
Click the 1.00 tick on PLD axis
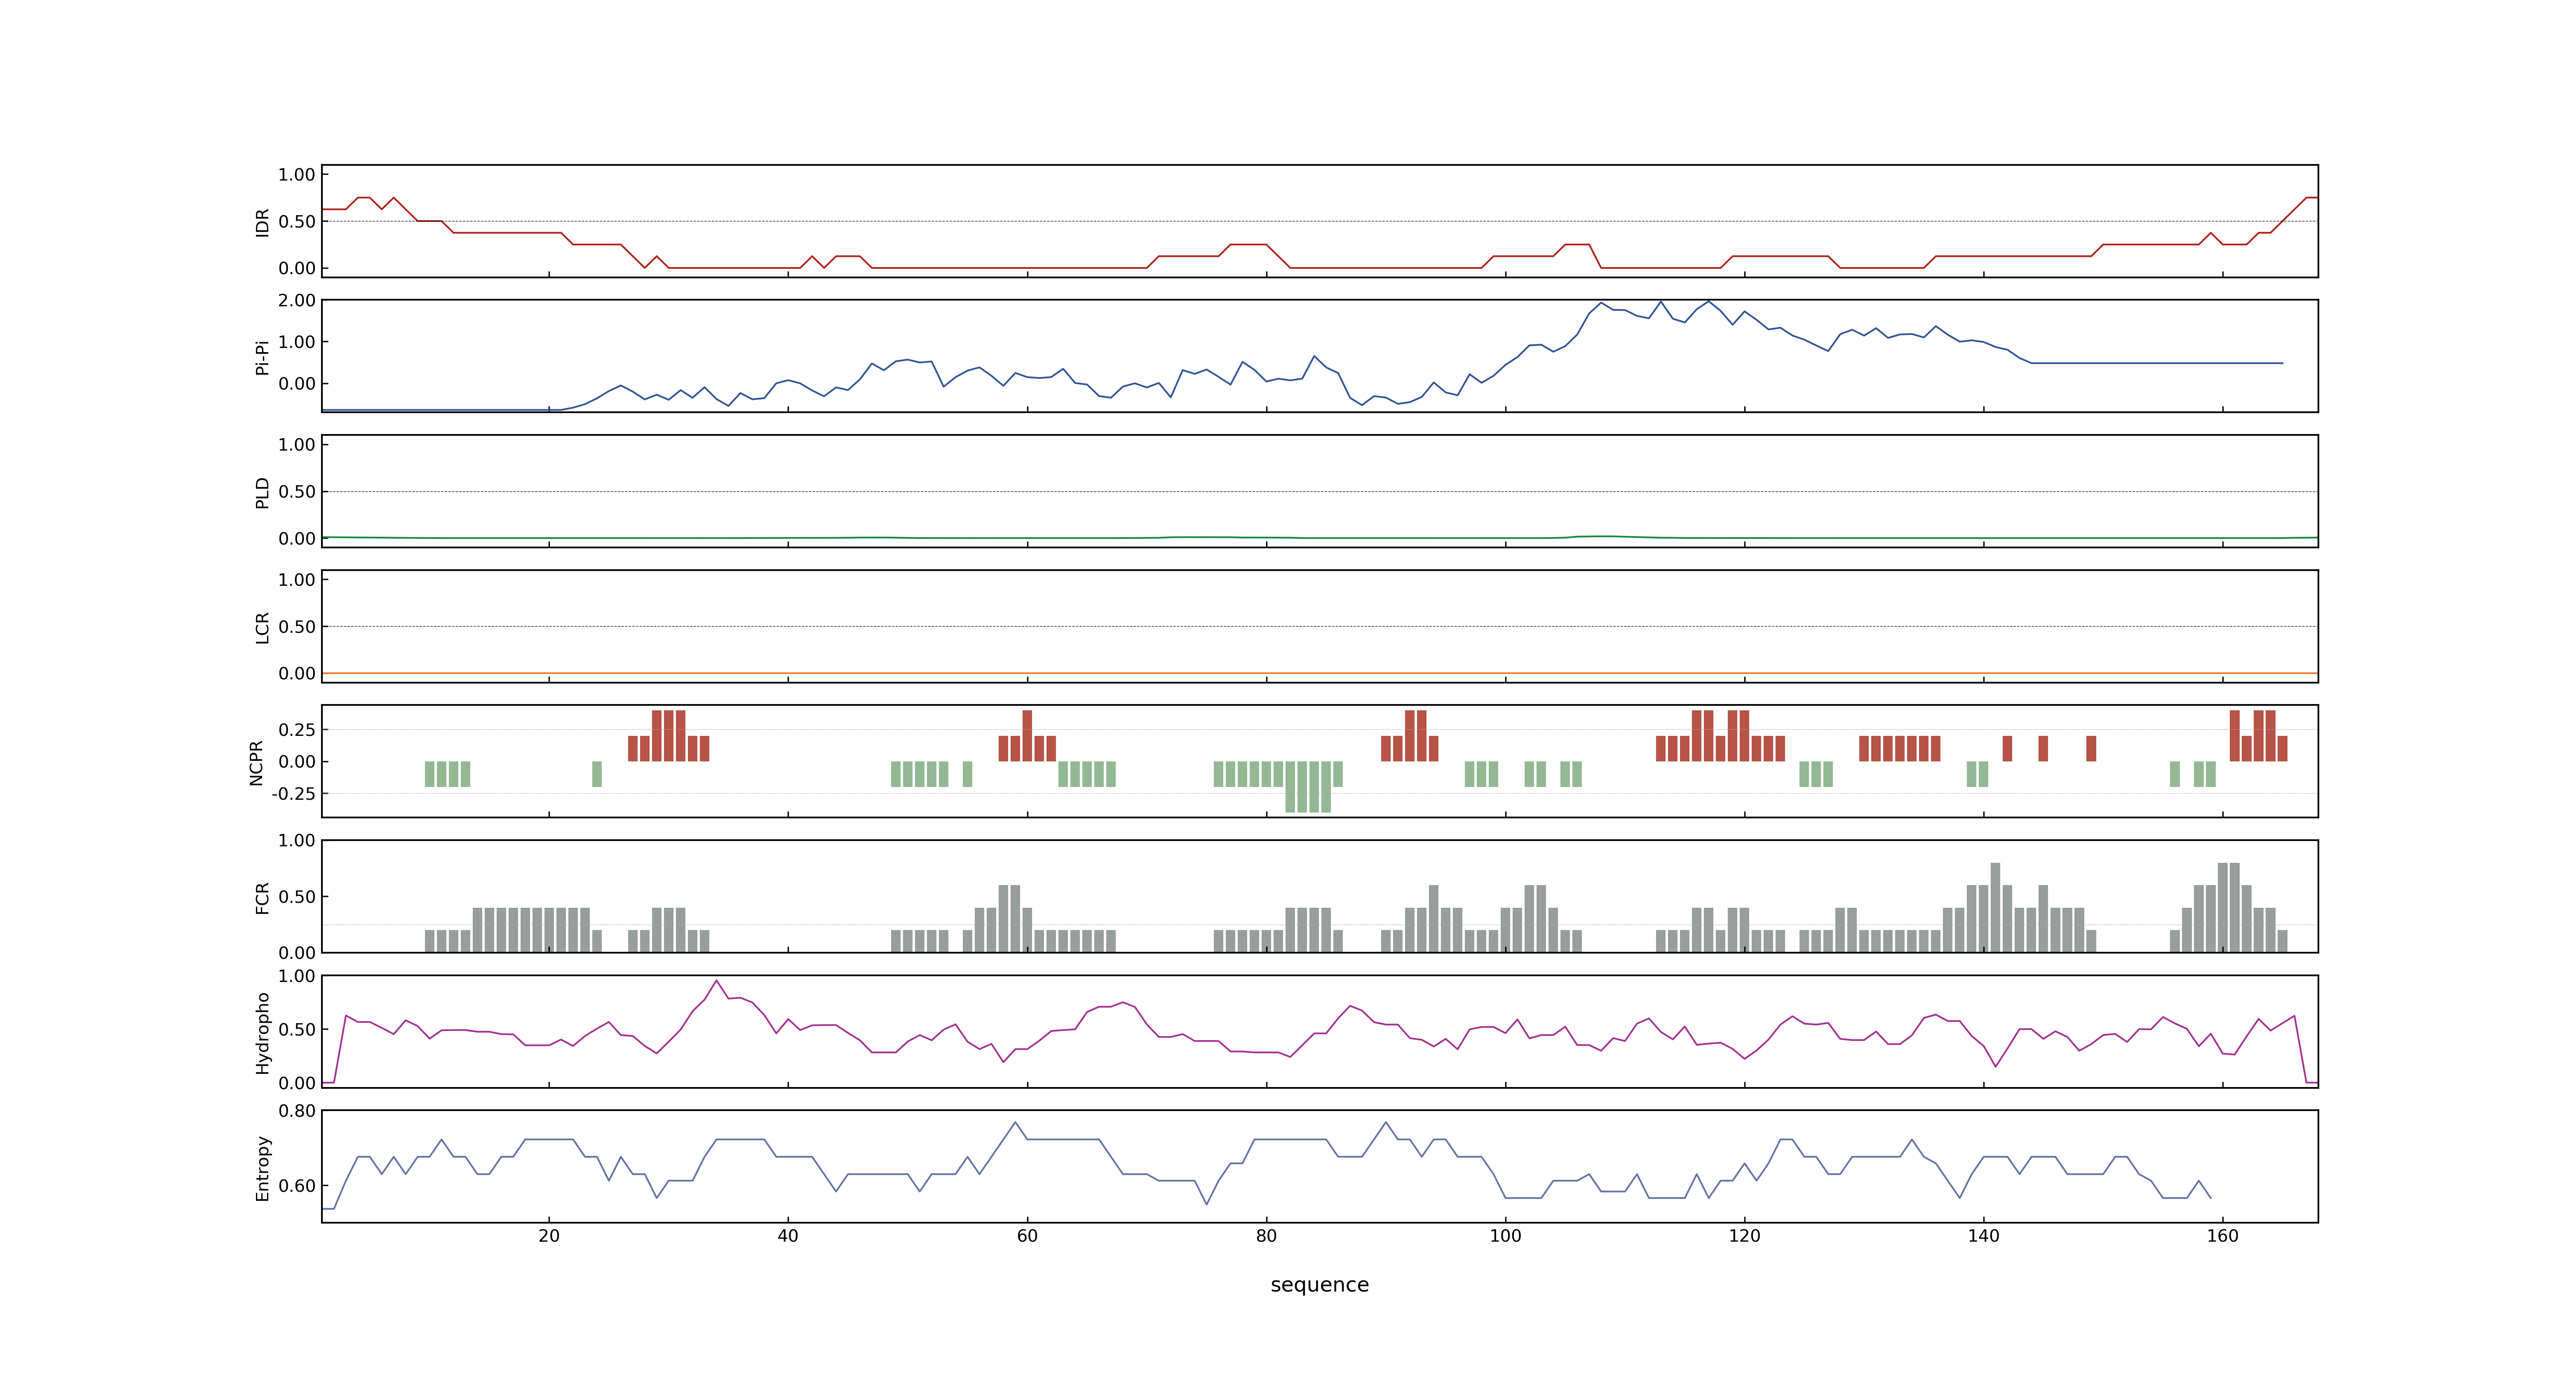click(x=297, y=445)
